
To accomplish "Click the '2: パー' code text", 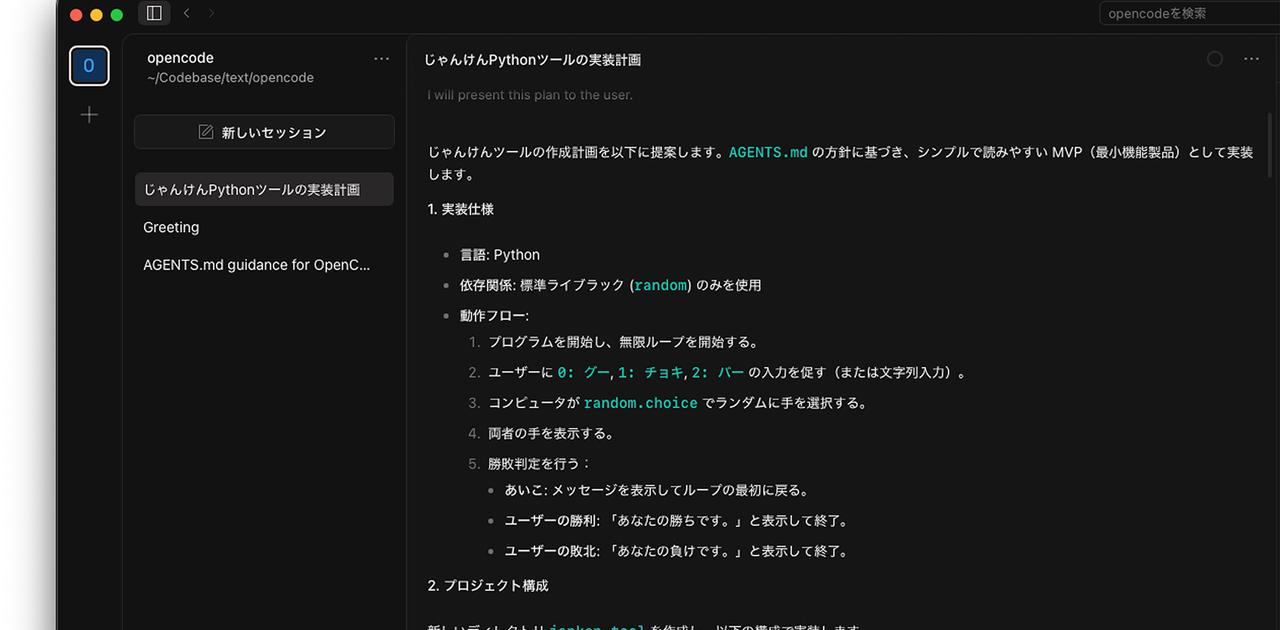I will point(718,373).
